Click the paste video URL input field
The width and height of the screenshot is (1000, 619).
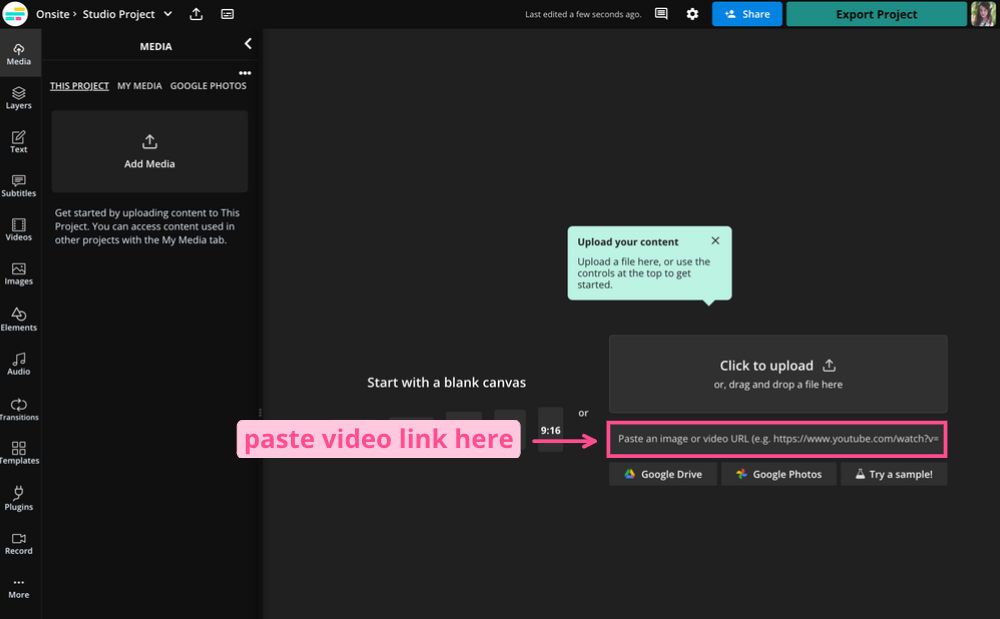click(777, 439)
